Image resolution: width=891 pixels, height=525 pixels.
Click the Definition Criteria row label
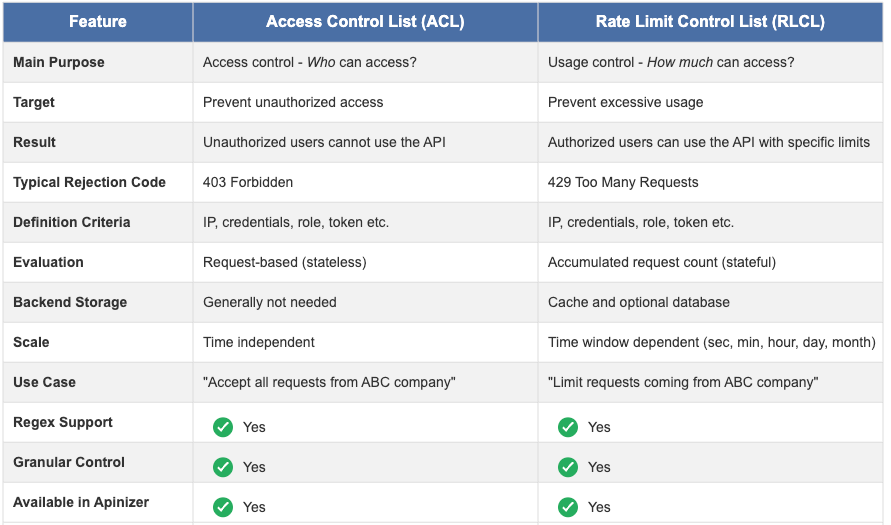[72, 222]
